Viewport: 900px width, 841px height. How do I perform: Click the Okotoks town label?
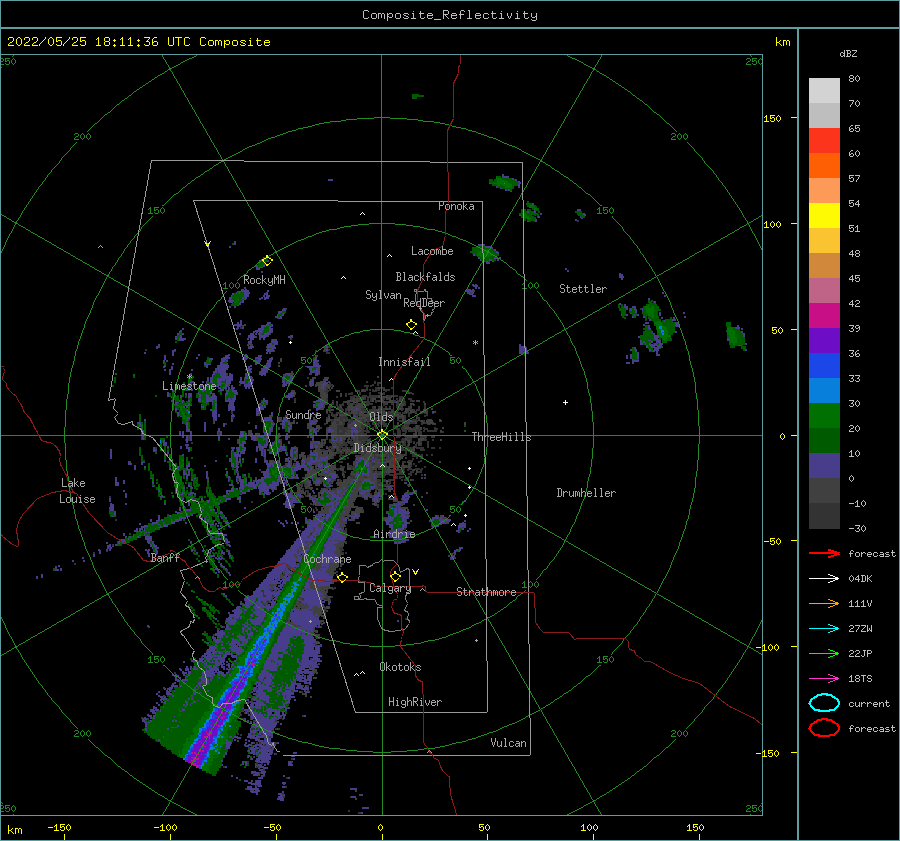pos(400,667)
